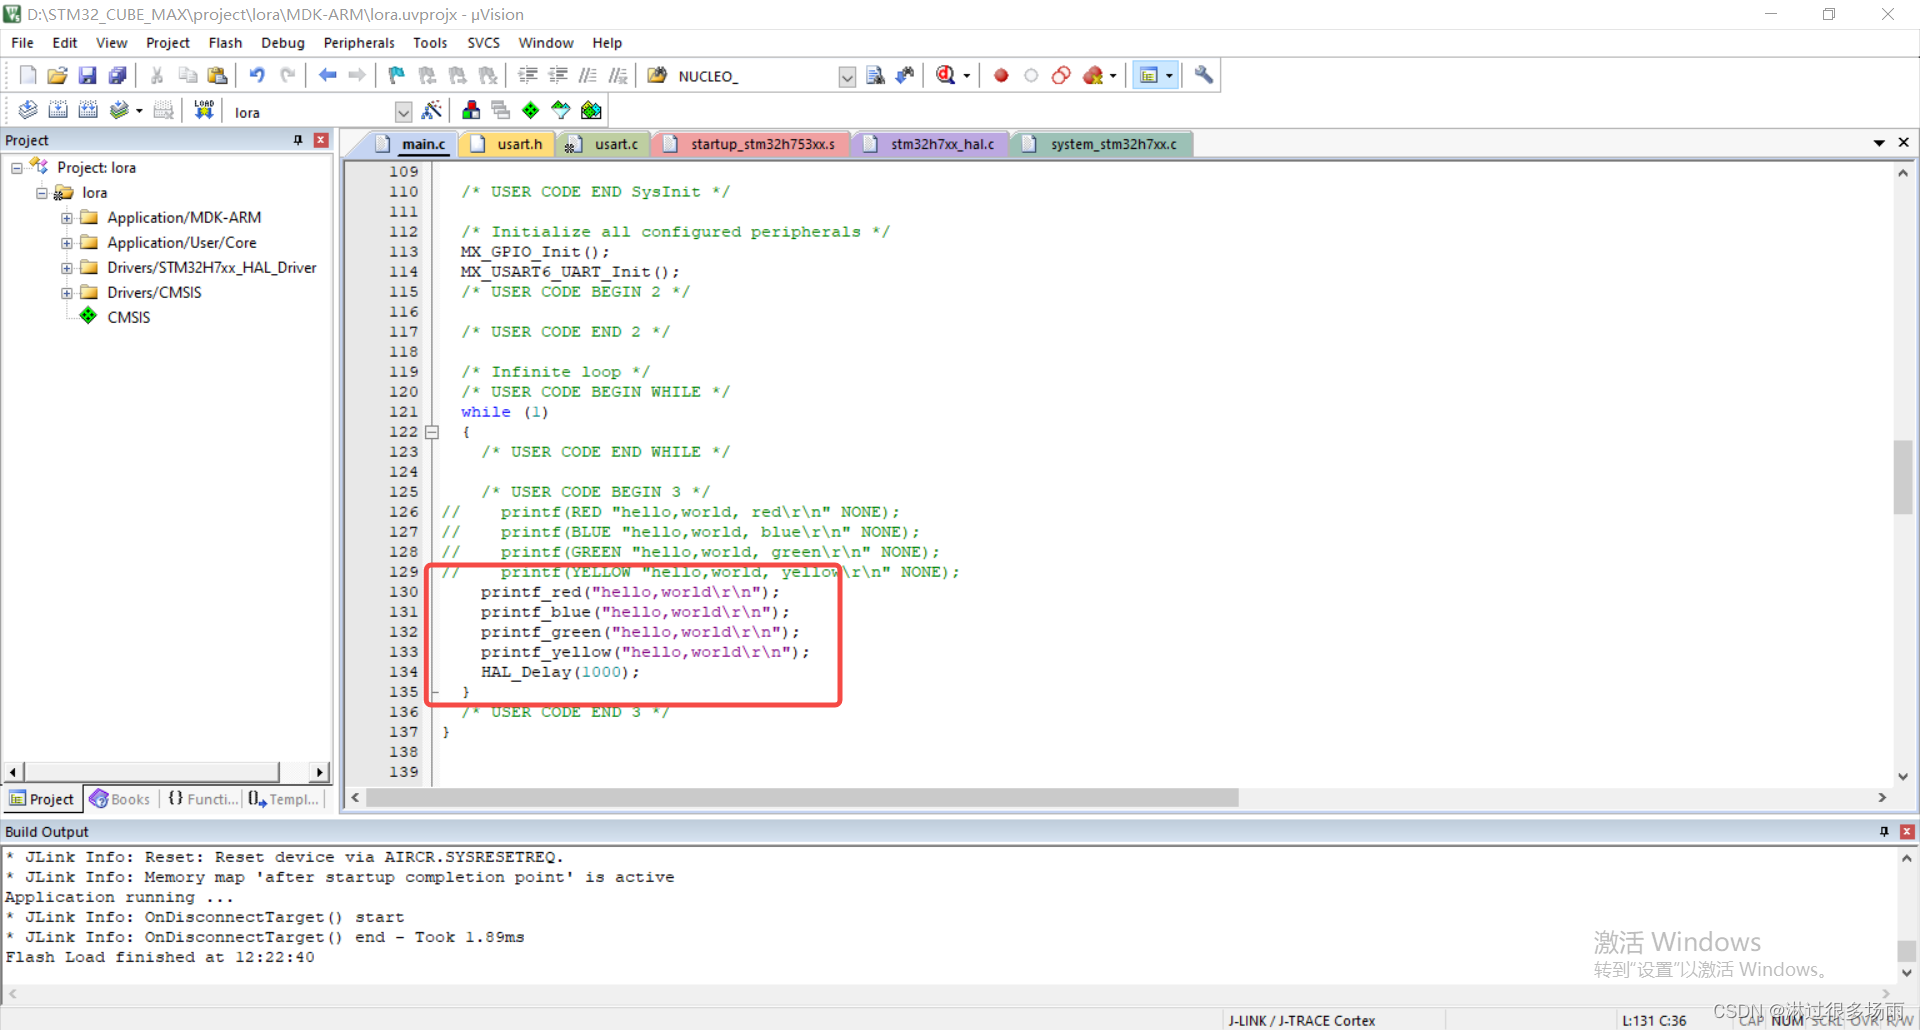
Task: Click the Kill All Breakpoints icon
Action: (1093, 75)
